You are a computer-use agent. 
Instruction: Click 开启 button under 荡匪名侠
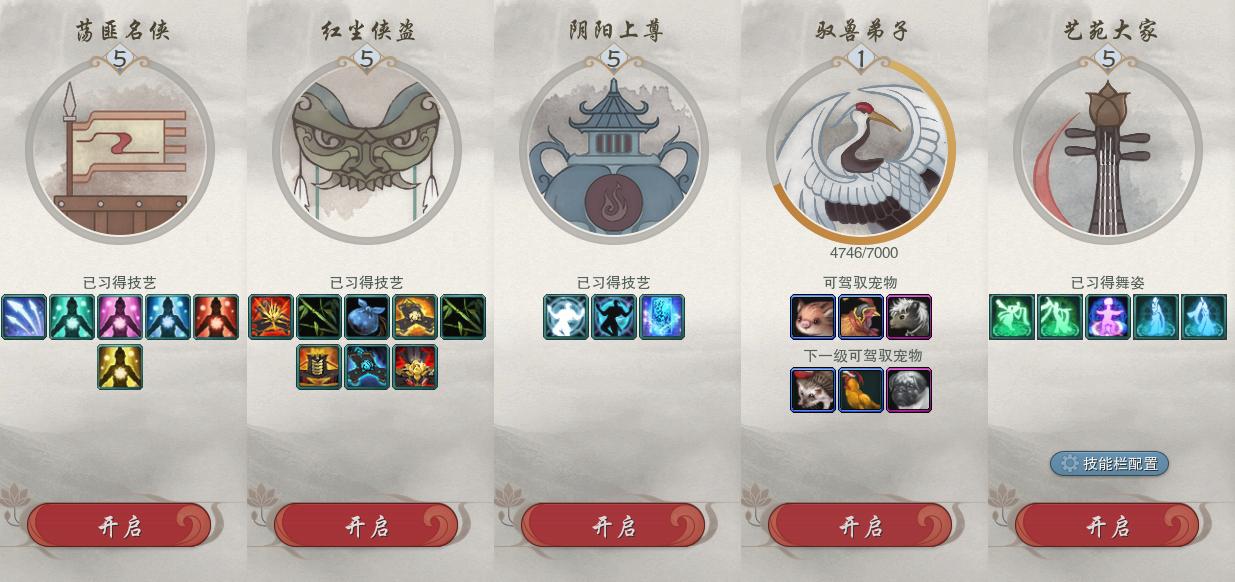point(120,526)
